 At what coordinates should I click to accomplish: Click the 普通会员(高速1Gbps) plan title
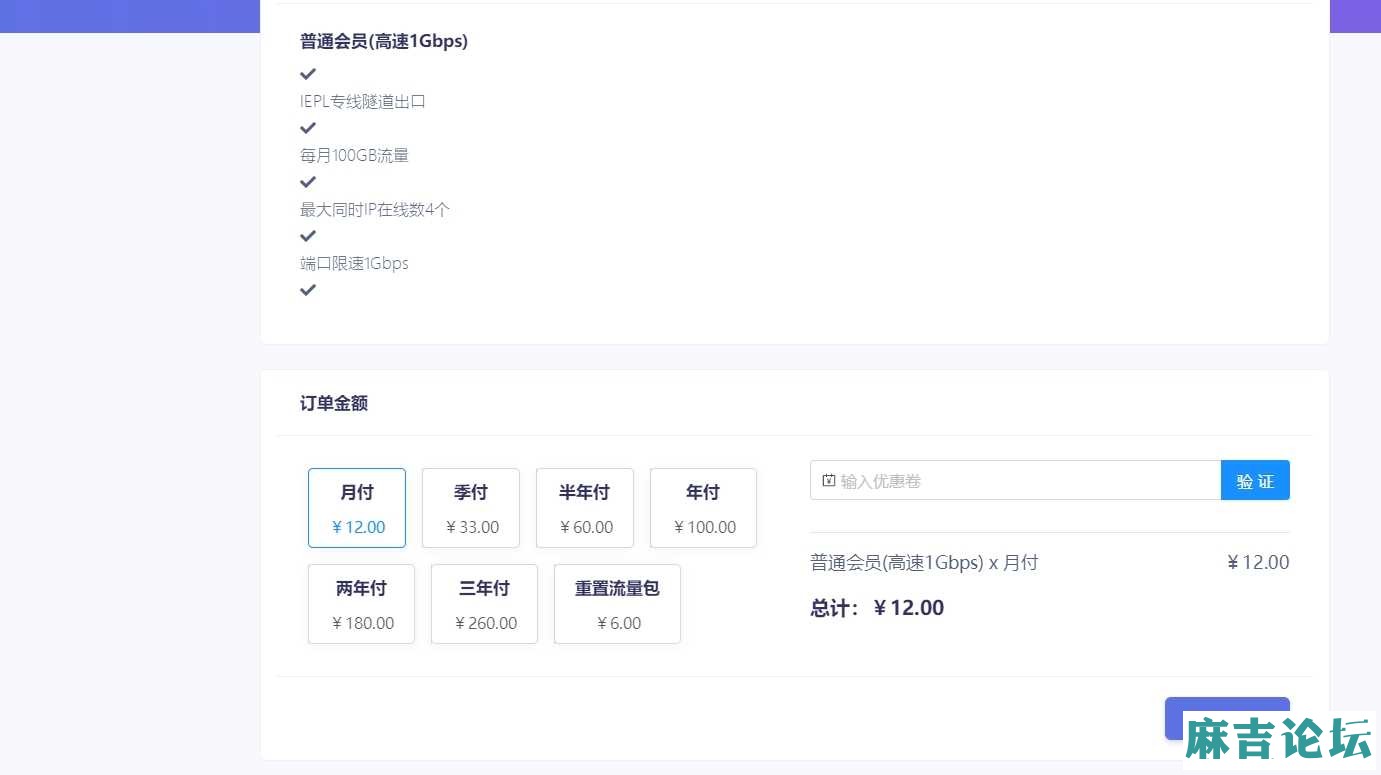[x=384, y=41]
